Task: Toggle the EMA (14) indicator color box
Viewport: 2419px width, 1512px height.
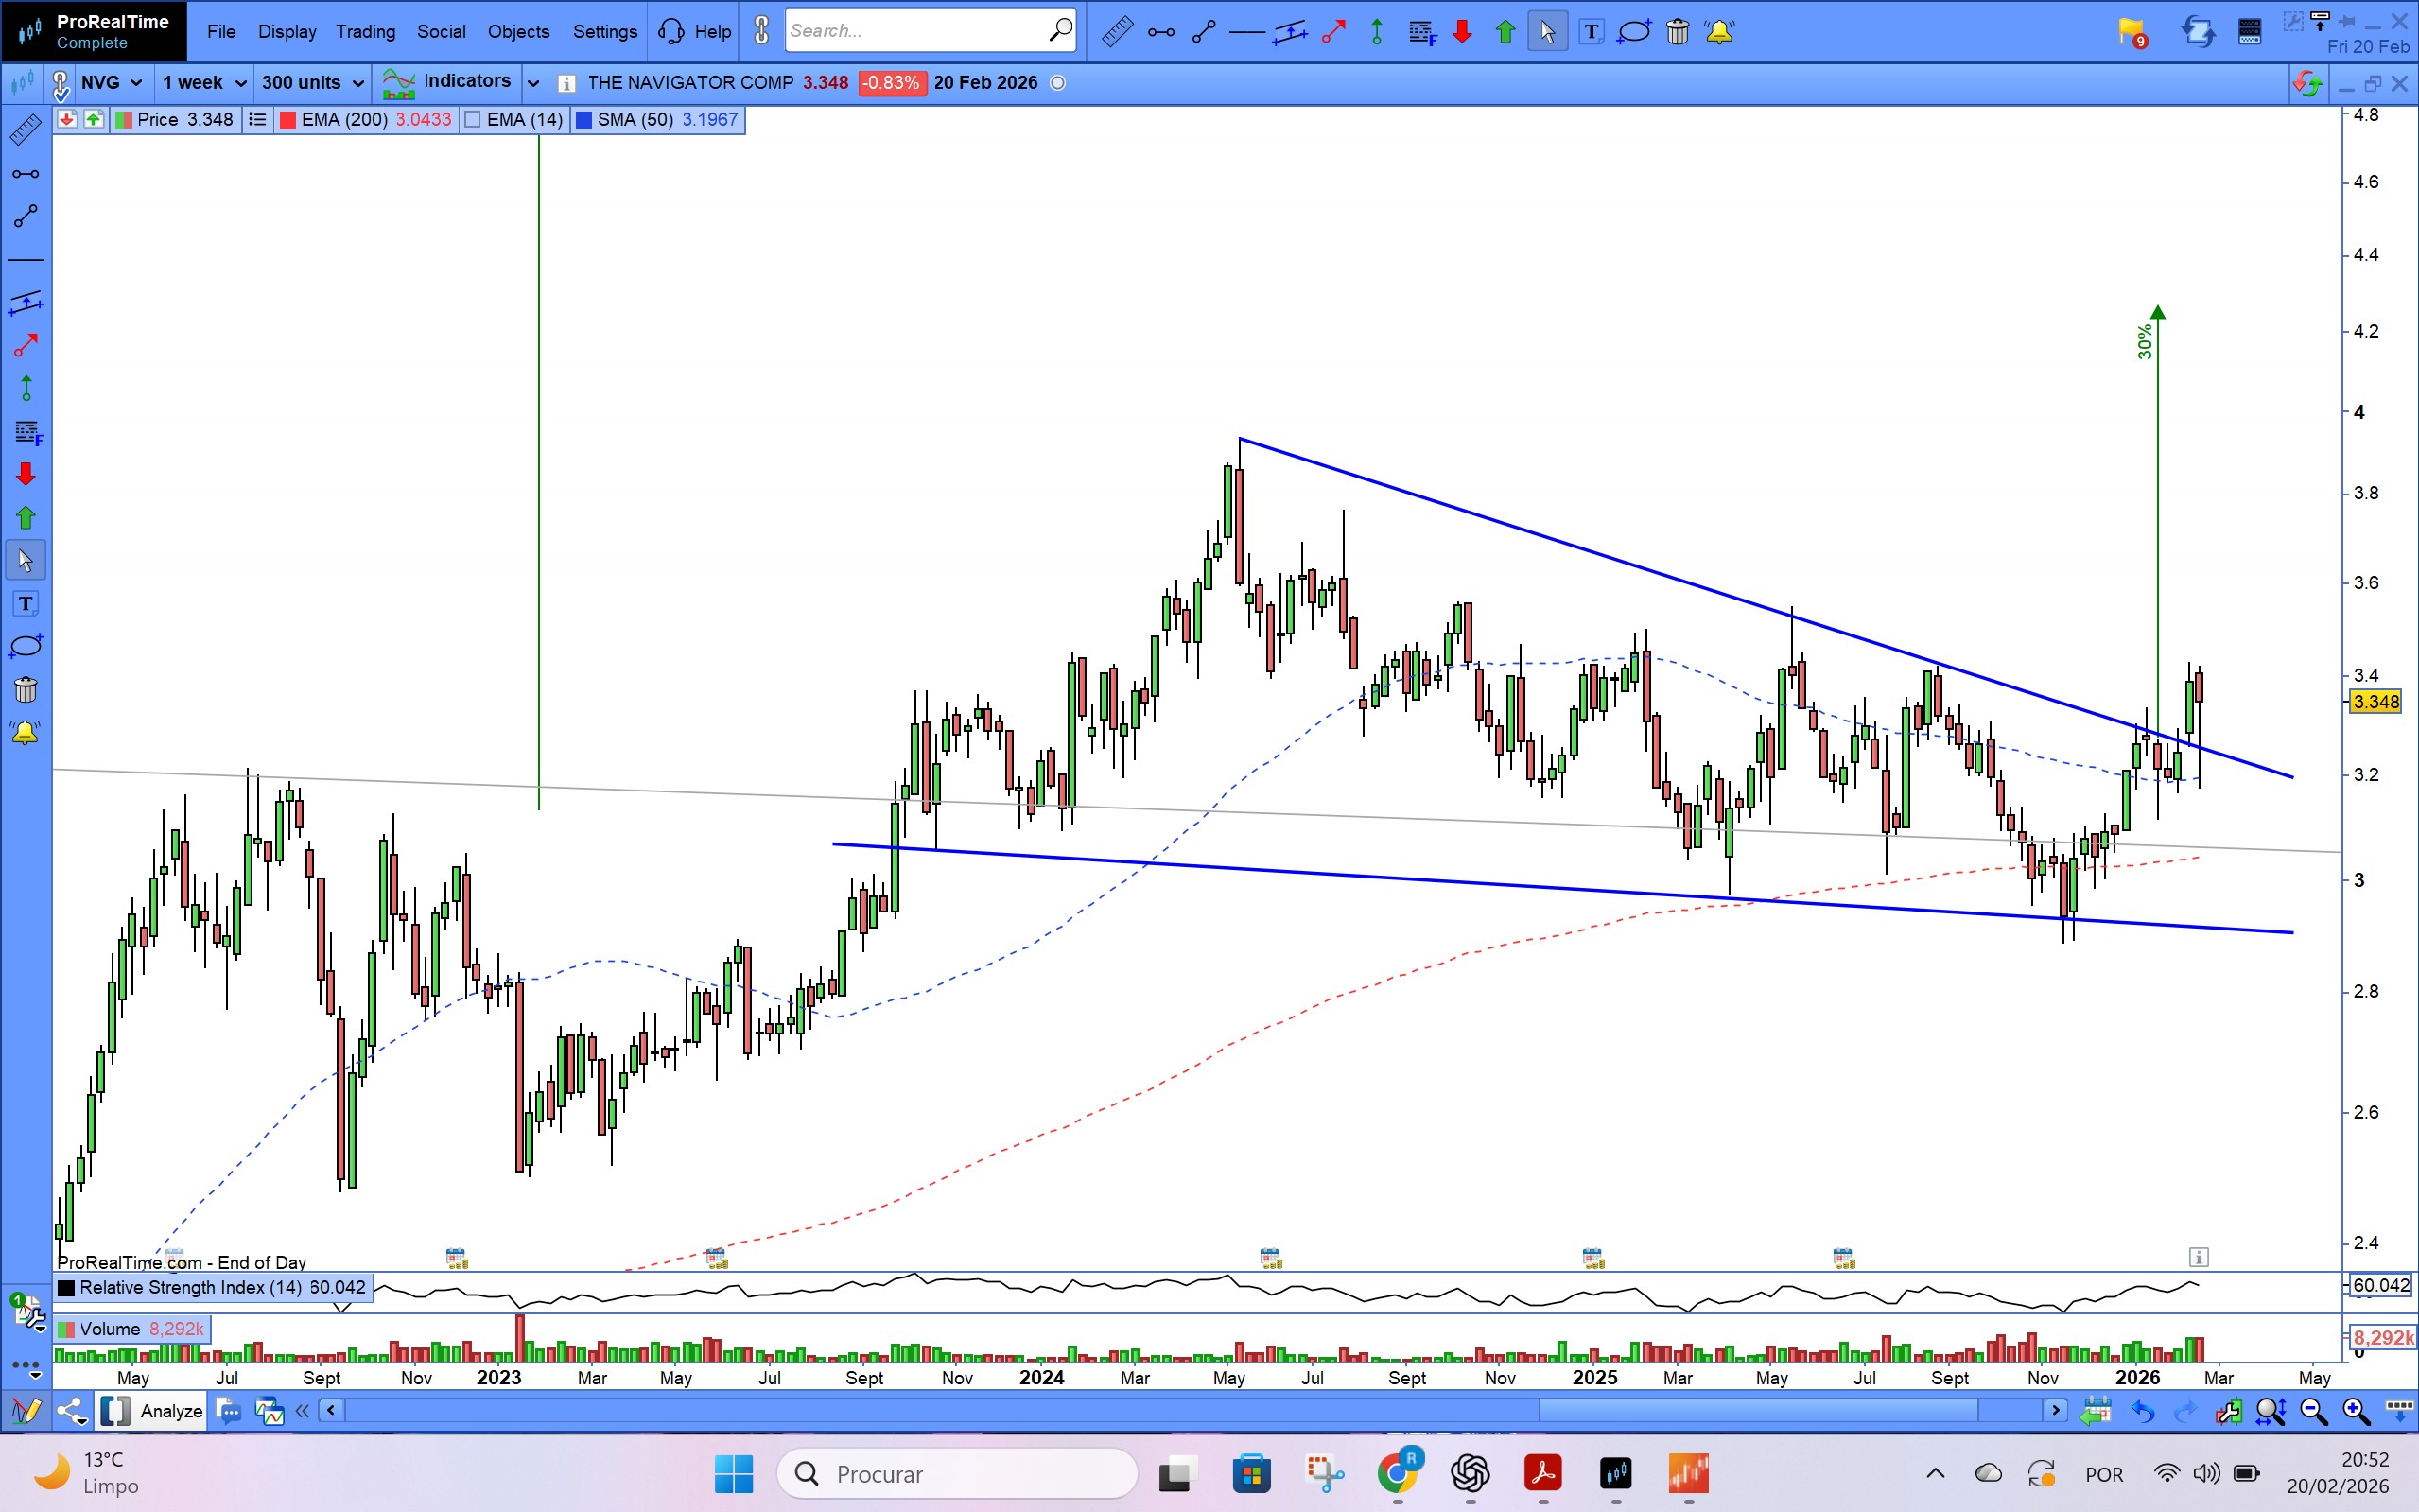Action: 474,120
